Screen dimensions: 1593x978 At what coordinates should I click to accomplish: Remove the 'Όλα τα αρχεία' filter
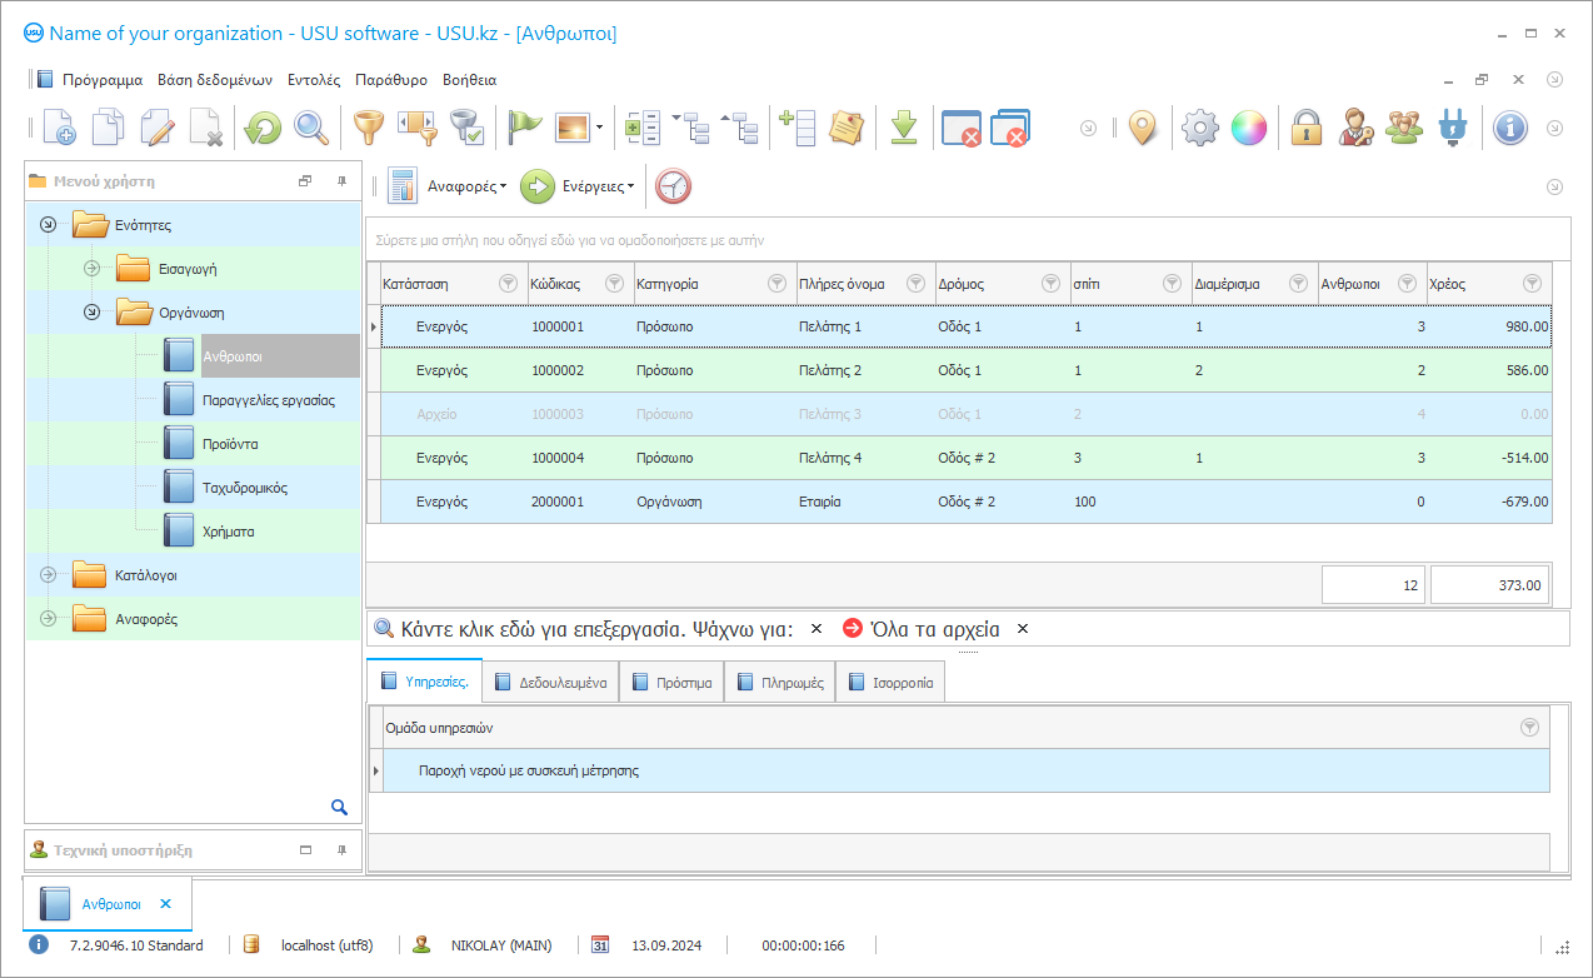tap(1022, 629)
